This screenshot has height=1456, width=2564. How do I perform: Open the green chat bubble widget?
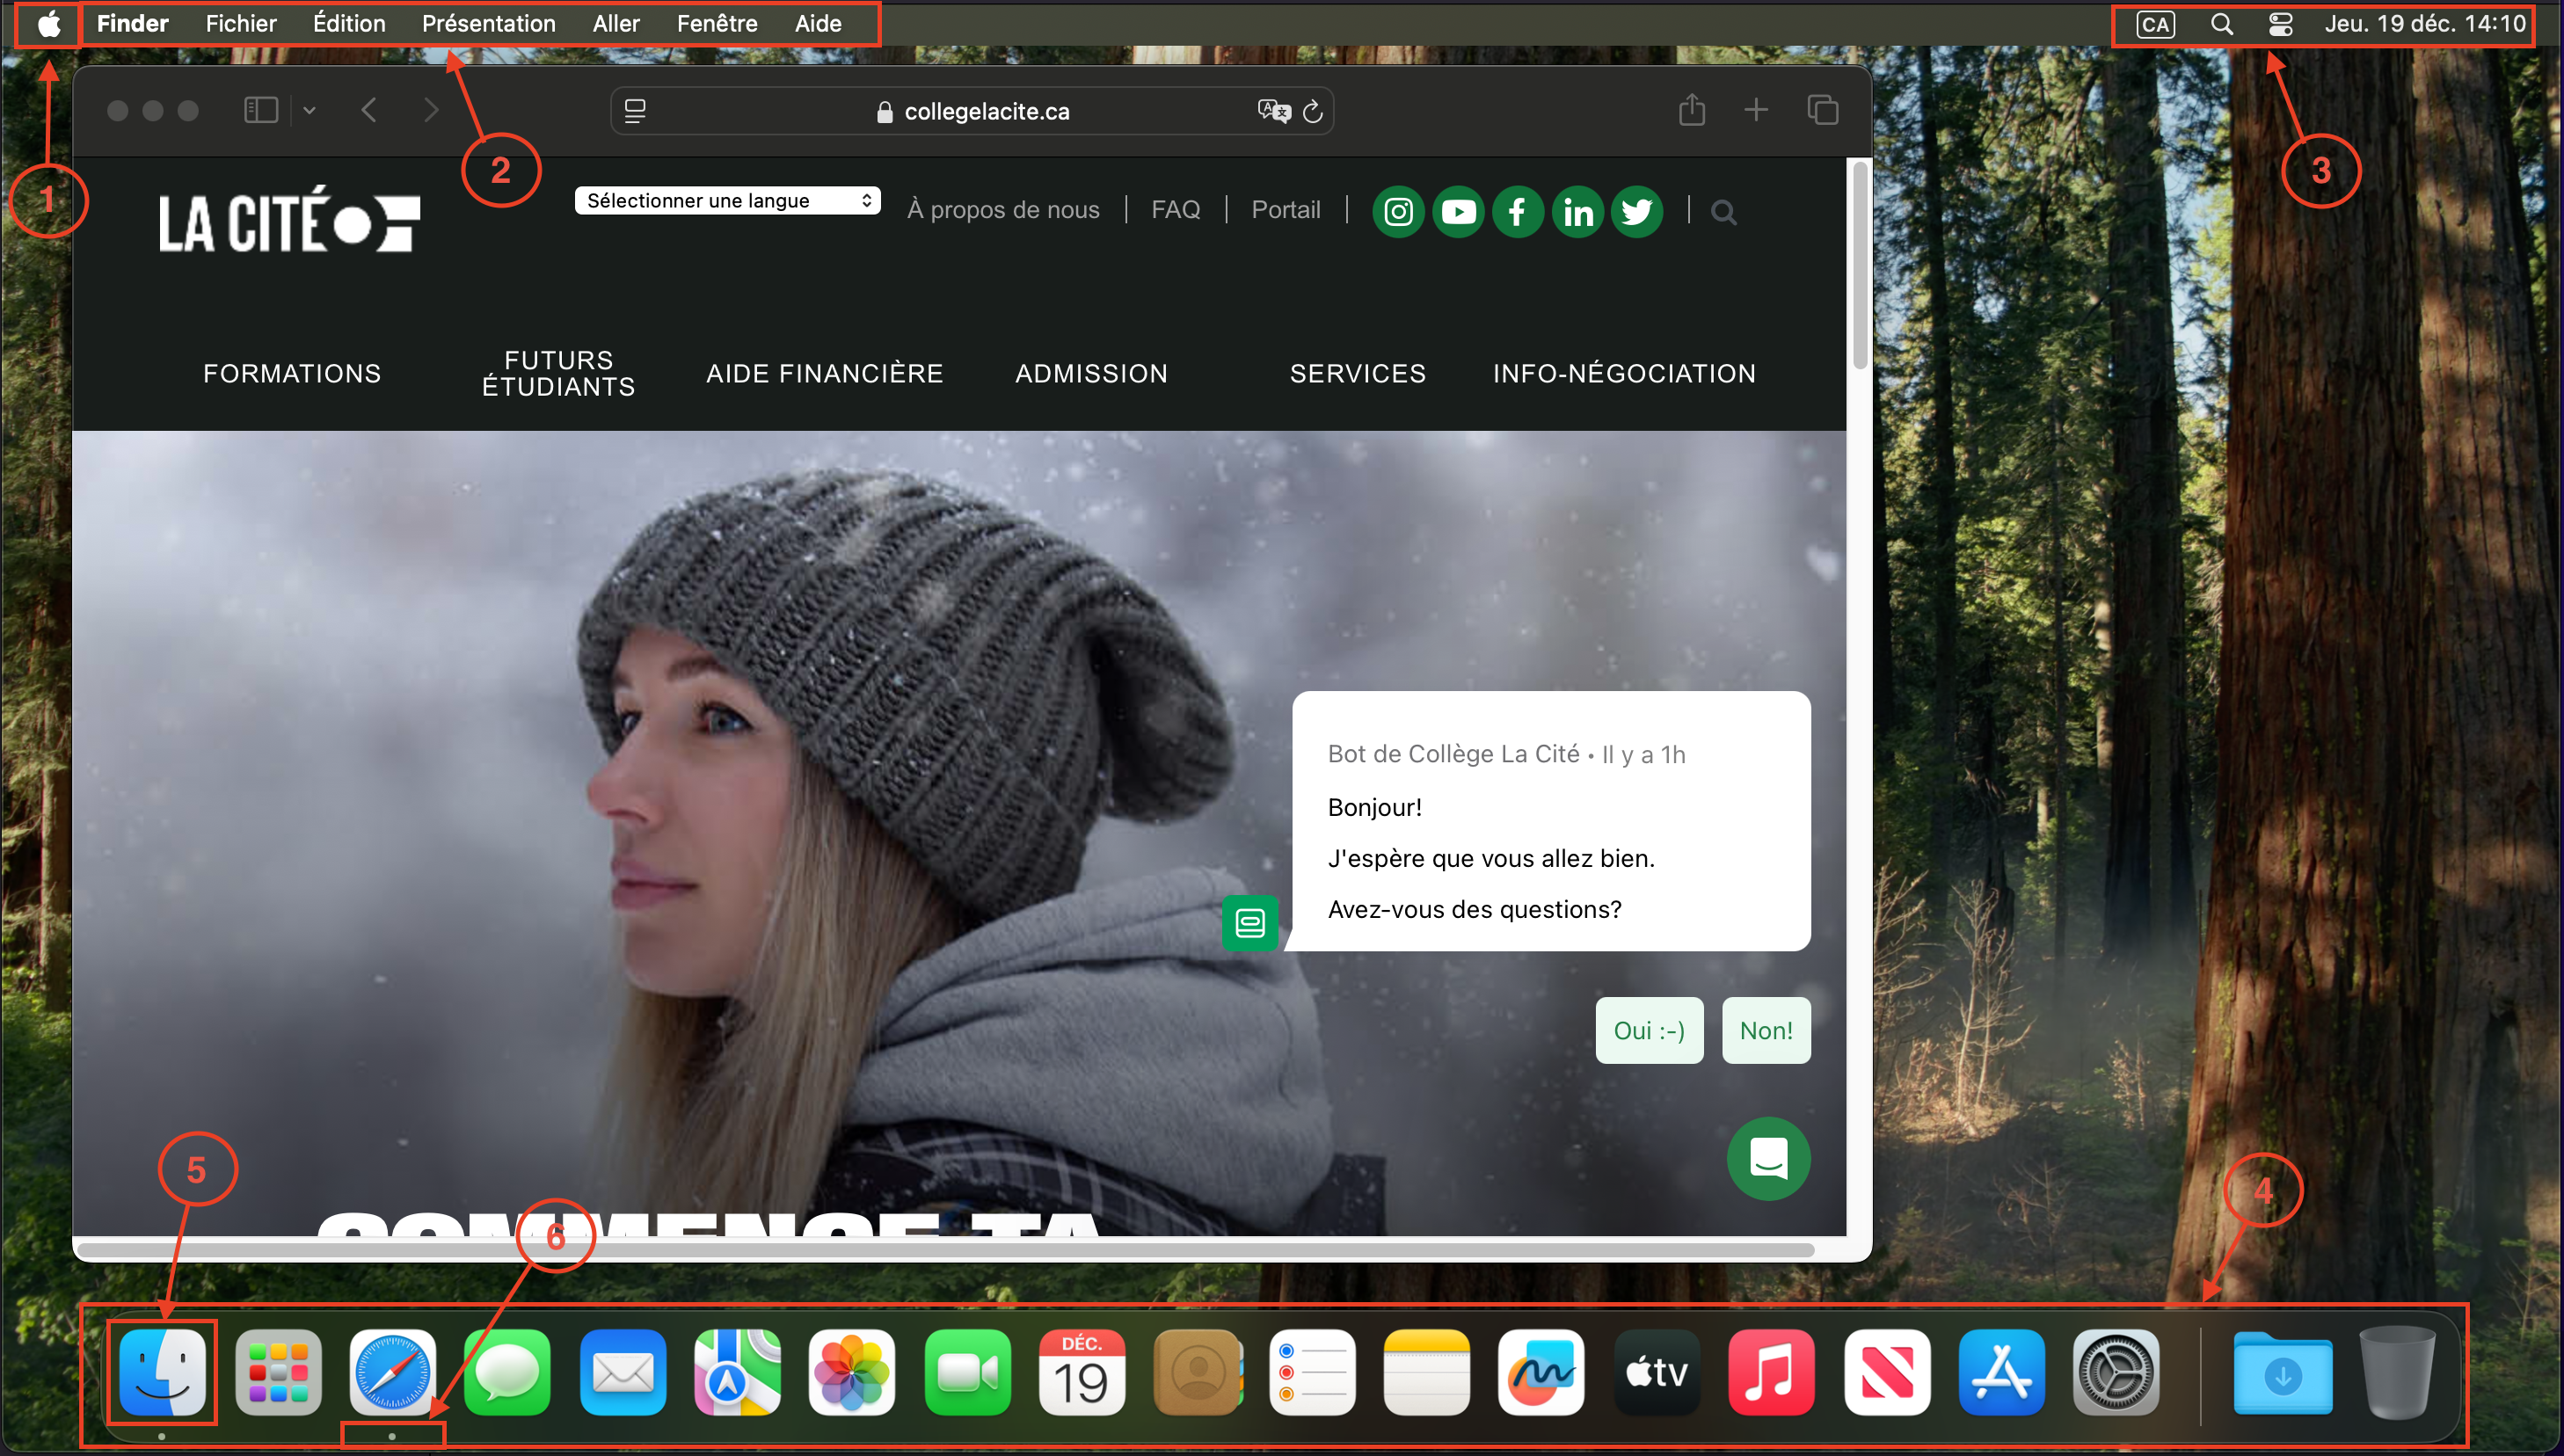tap(1768, 1159)
